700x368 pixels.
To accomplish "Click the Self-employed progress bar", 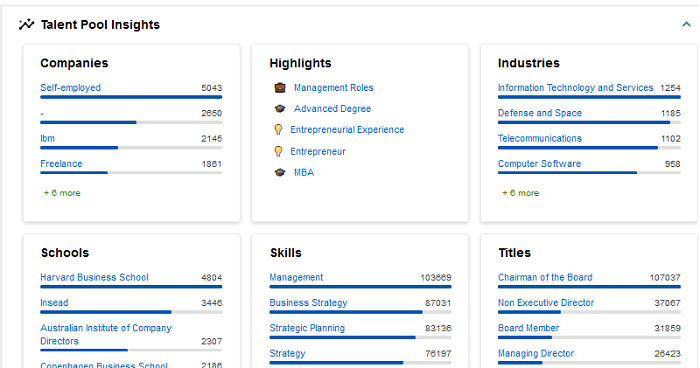I will point(131,97).
